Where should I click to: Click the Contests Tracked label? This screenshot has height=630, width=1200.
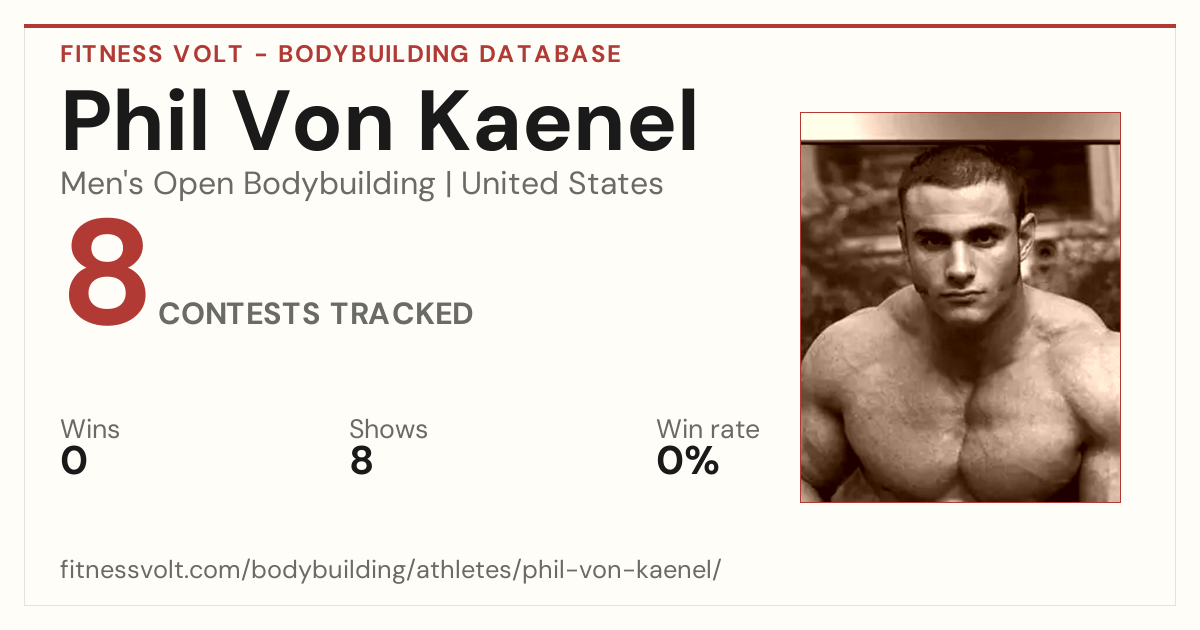(x=316, y=313)
